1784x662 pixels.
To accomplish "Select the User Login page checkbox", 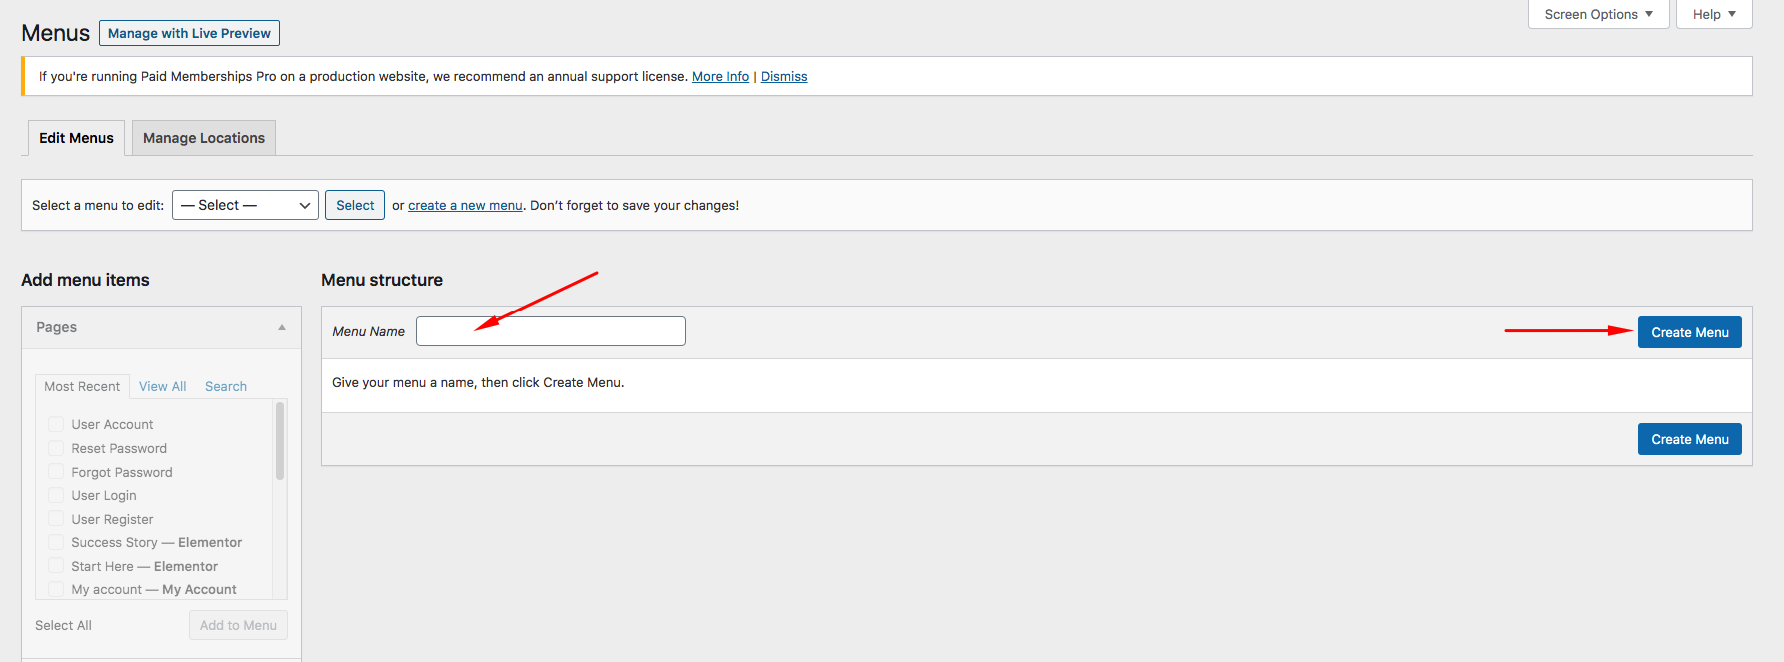I will click(56, 495).
